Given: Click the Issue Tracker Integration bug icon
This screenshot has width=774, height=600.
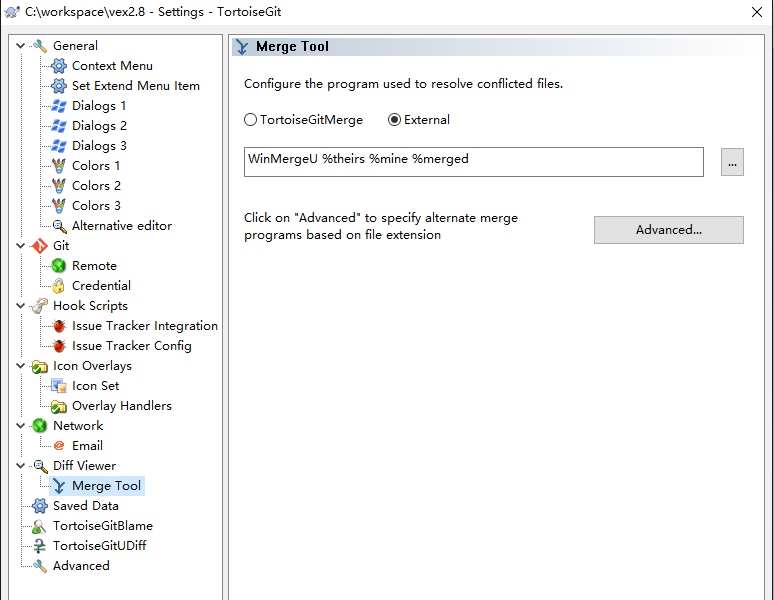Looking at the screenshot, I should (x=59, y=326).
